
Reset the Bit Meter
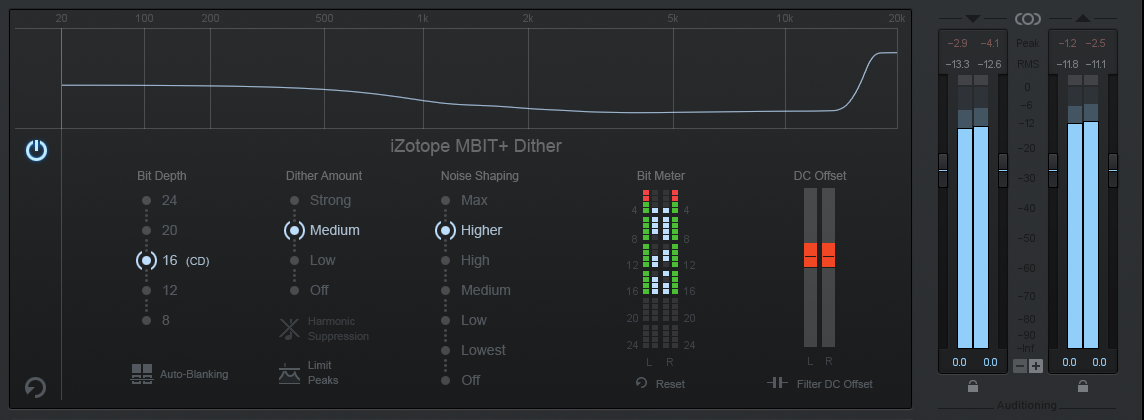coord(660,383)
